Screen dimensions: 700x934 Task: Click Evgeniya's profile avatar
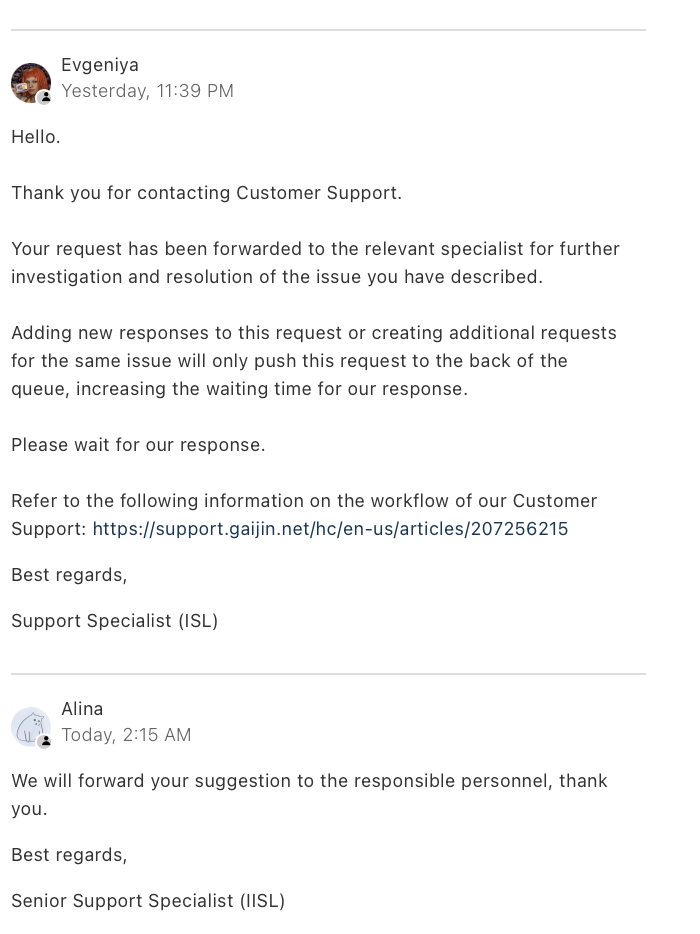tap(30, 82)
